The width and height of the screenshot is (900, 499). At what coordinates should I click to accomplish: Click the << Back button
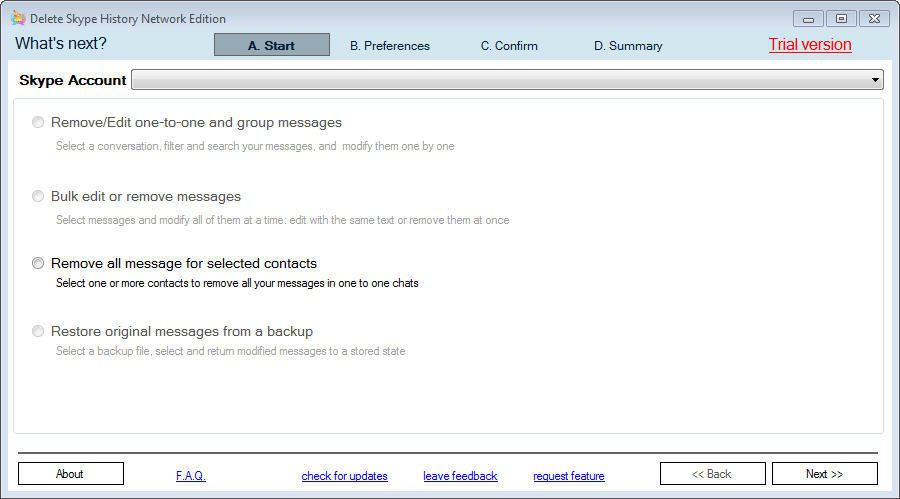(712, 474)
